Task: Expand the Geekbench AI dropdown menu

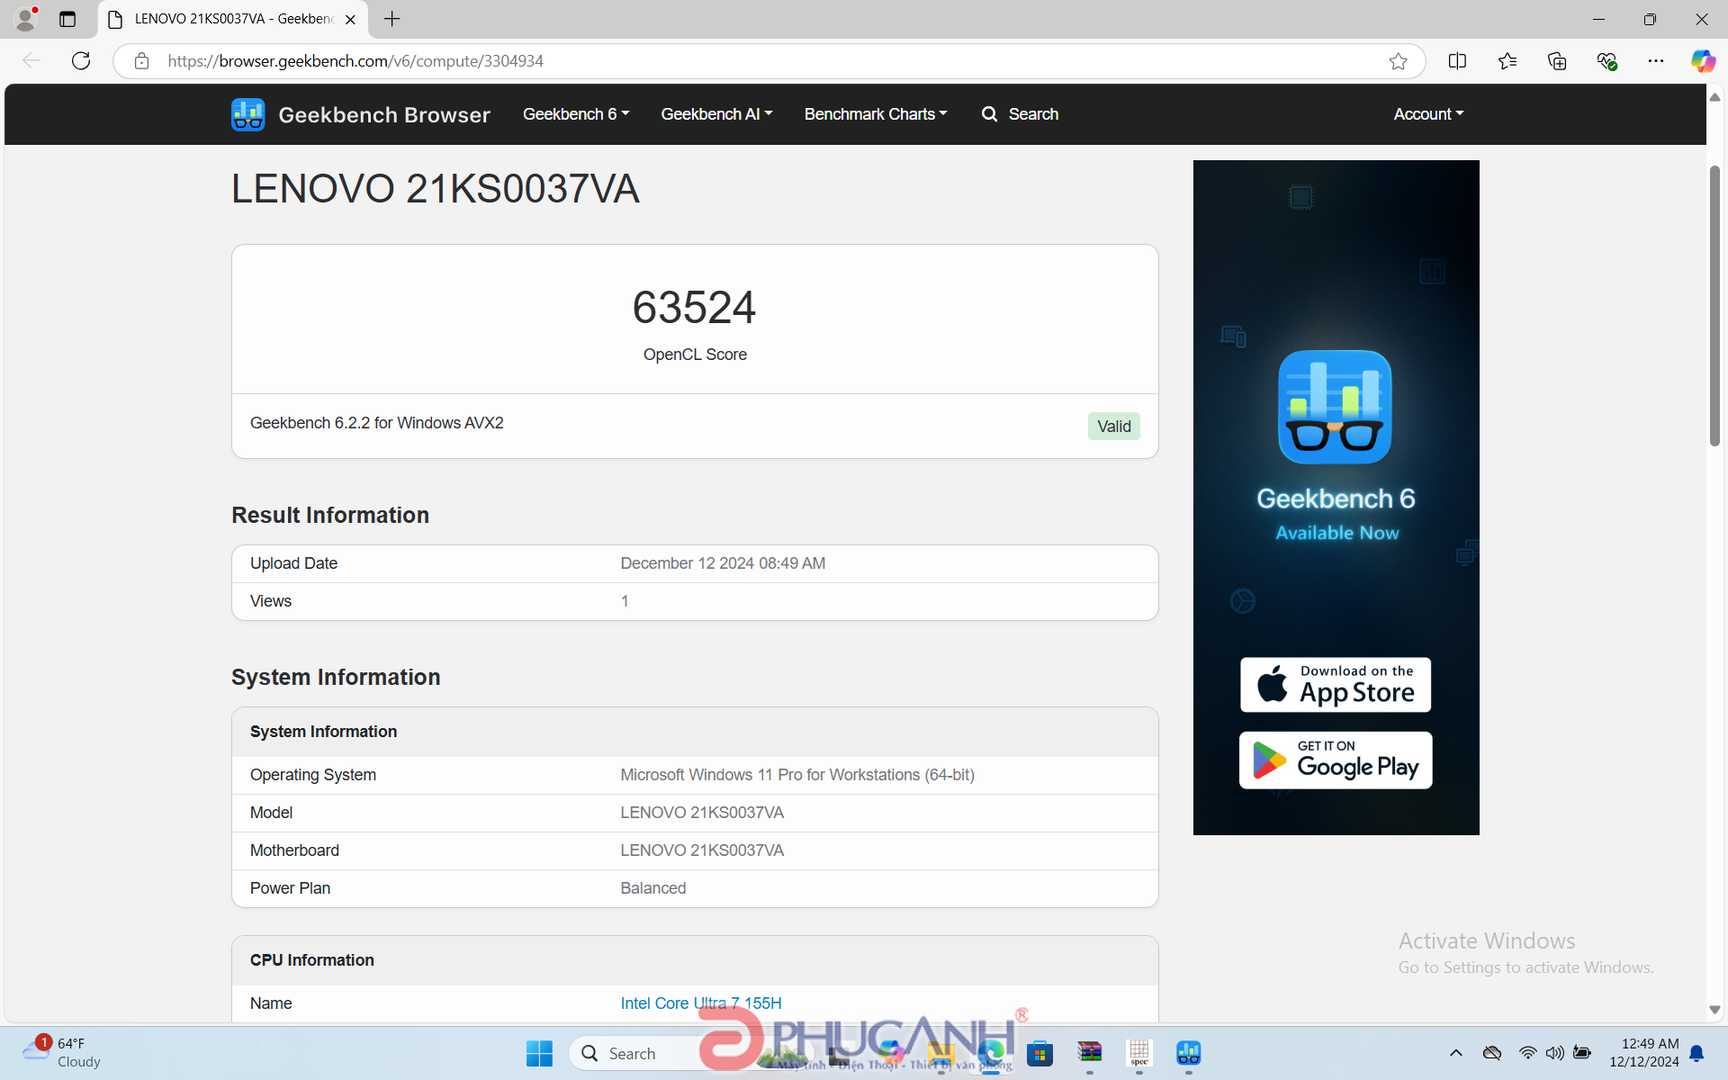Action: 716,114
